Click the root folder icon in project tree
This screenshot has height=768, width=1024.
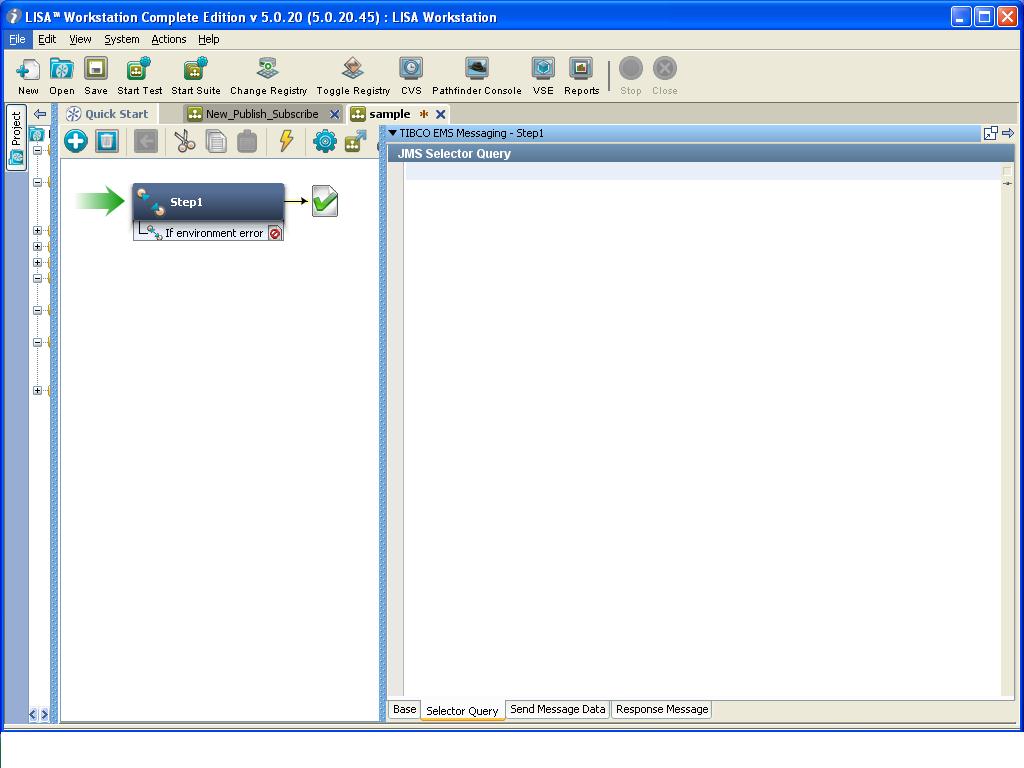pyautogui.click(x=37, y=134)
